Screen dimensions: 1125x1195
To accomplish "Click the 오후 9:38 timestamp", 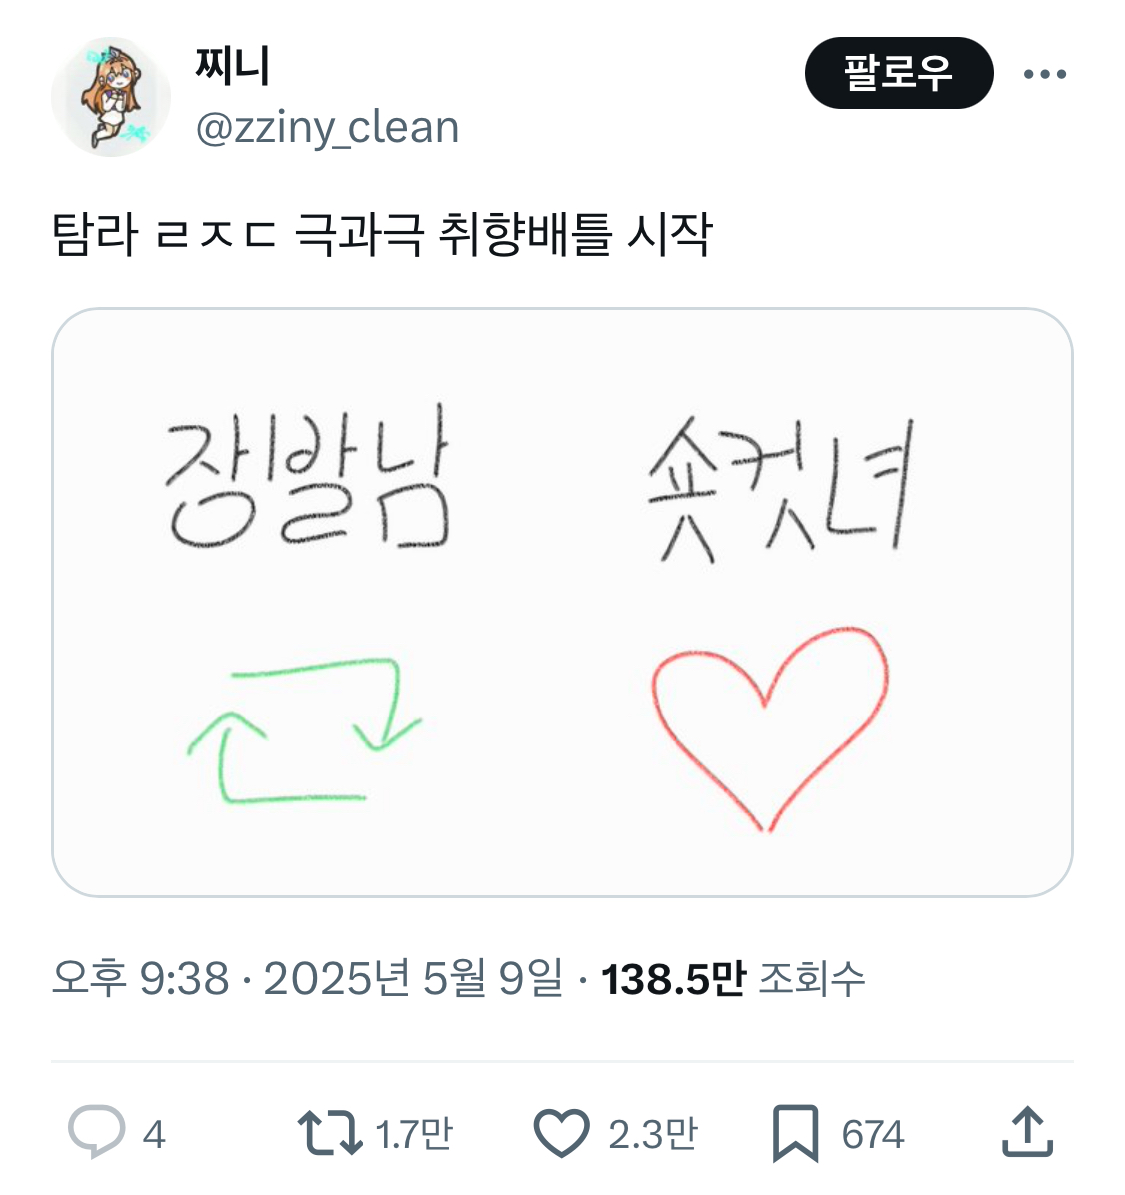I will click(140, 978).
